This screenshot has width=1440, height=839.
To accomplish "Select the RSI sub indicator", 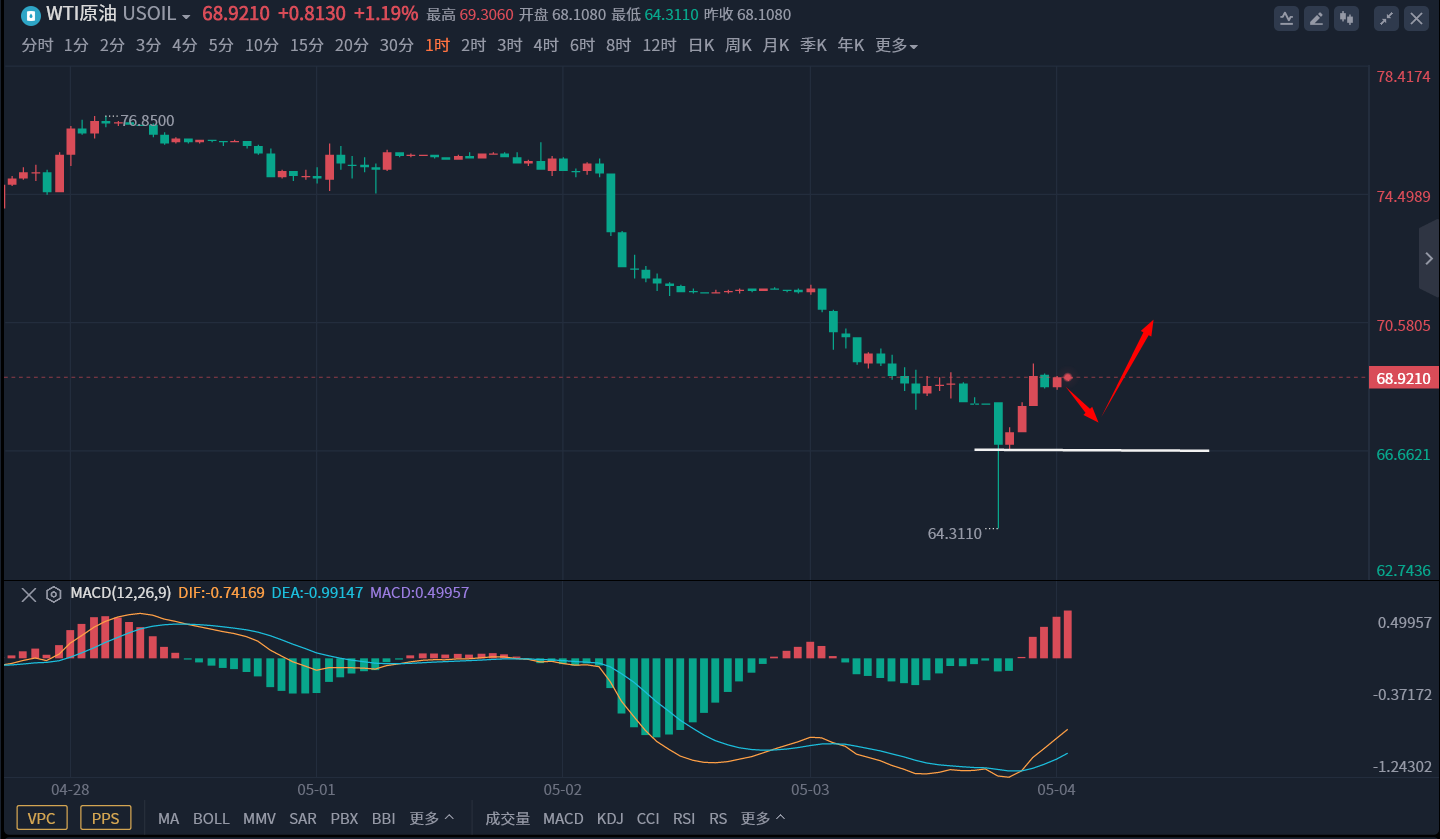I will pyautogui.click(x=684, y=818).
